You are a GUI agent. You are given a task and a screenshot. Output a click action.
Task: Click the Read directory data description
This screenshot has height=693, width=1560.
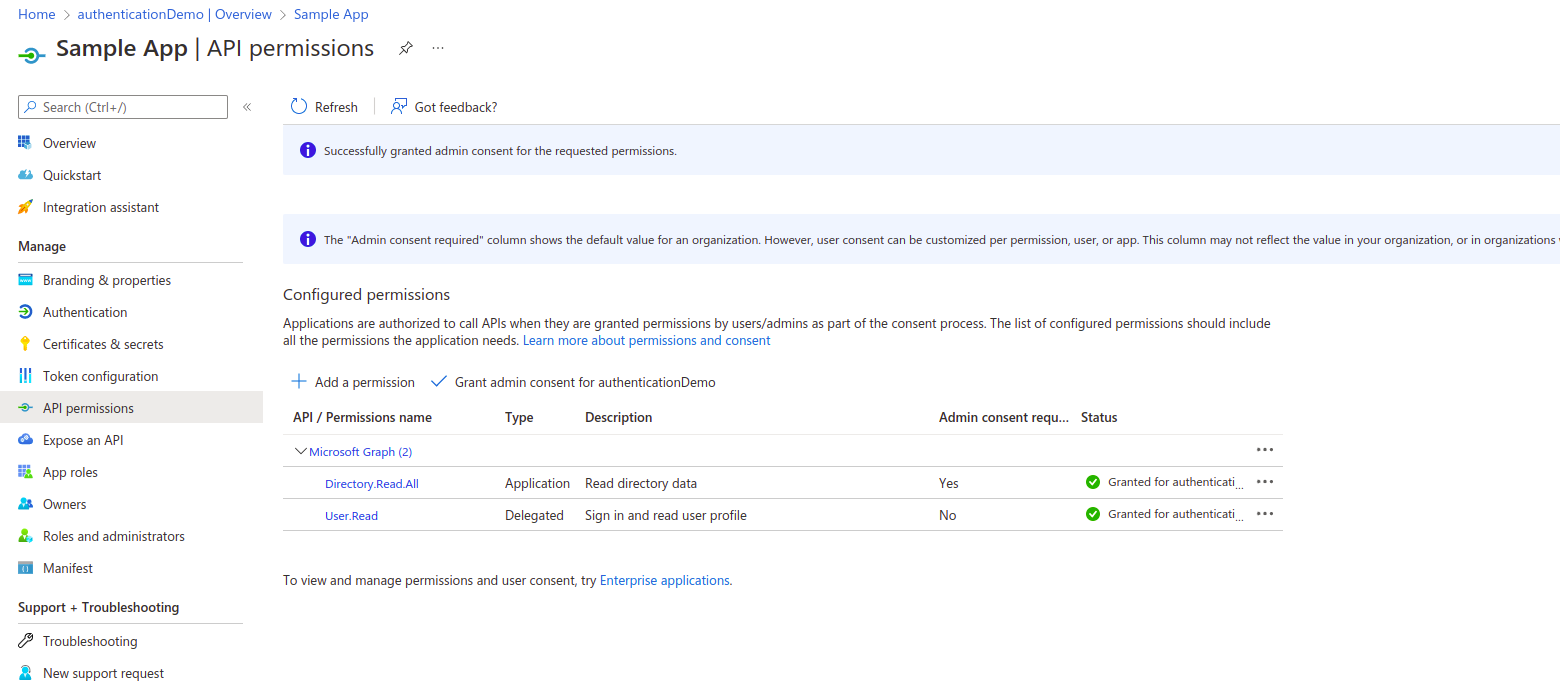[x=641, y=483]
